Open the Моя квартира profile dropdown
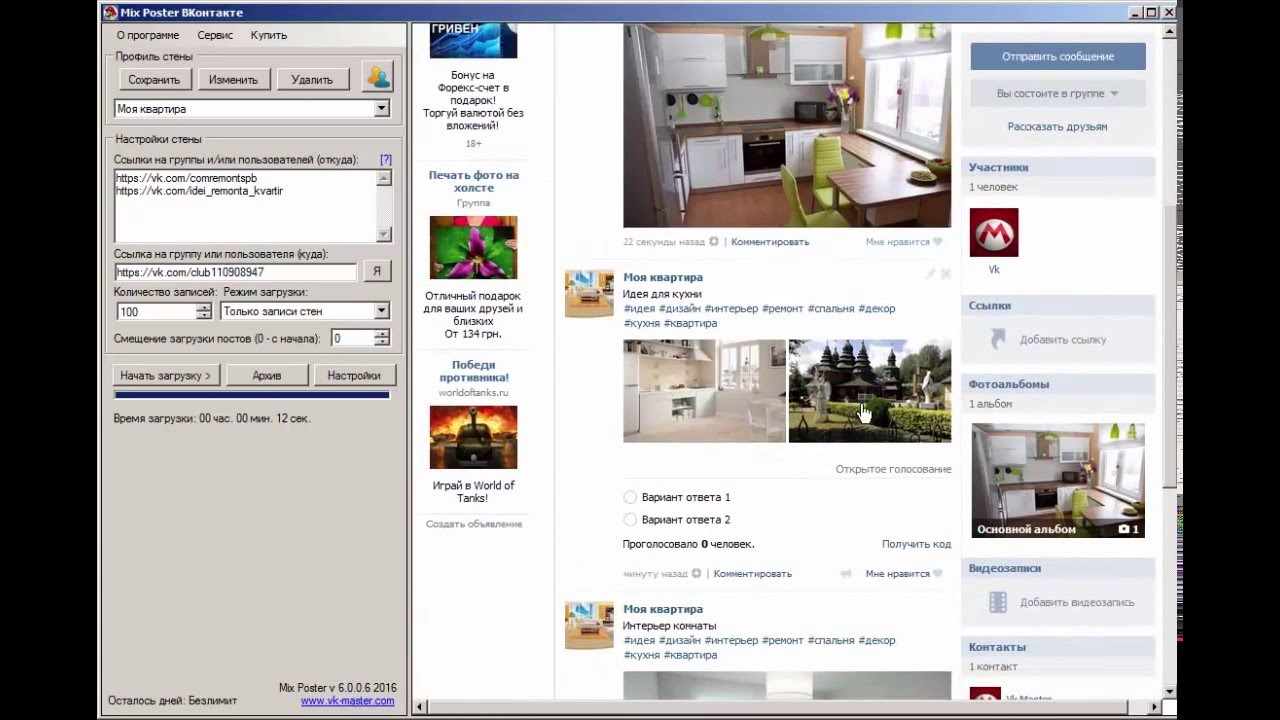 pyautogui.click(x=381, y=109)
